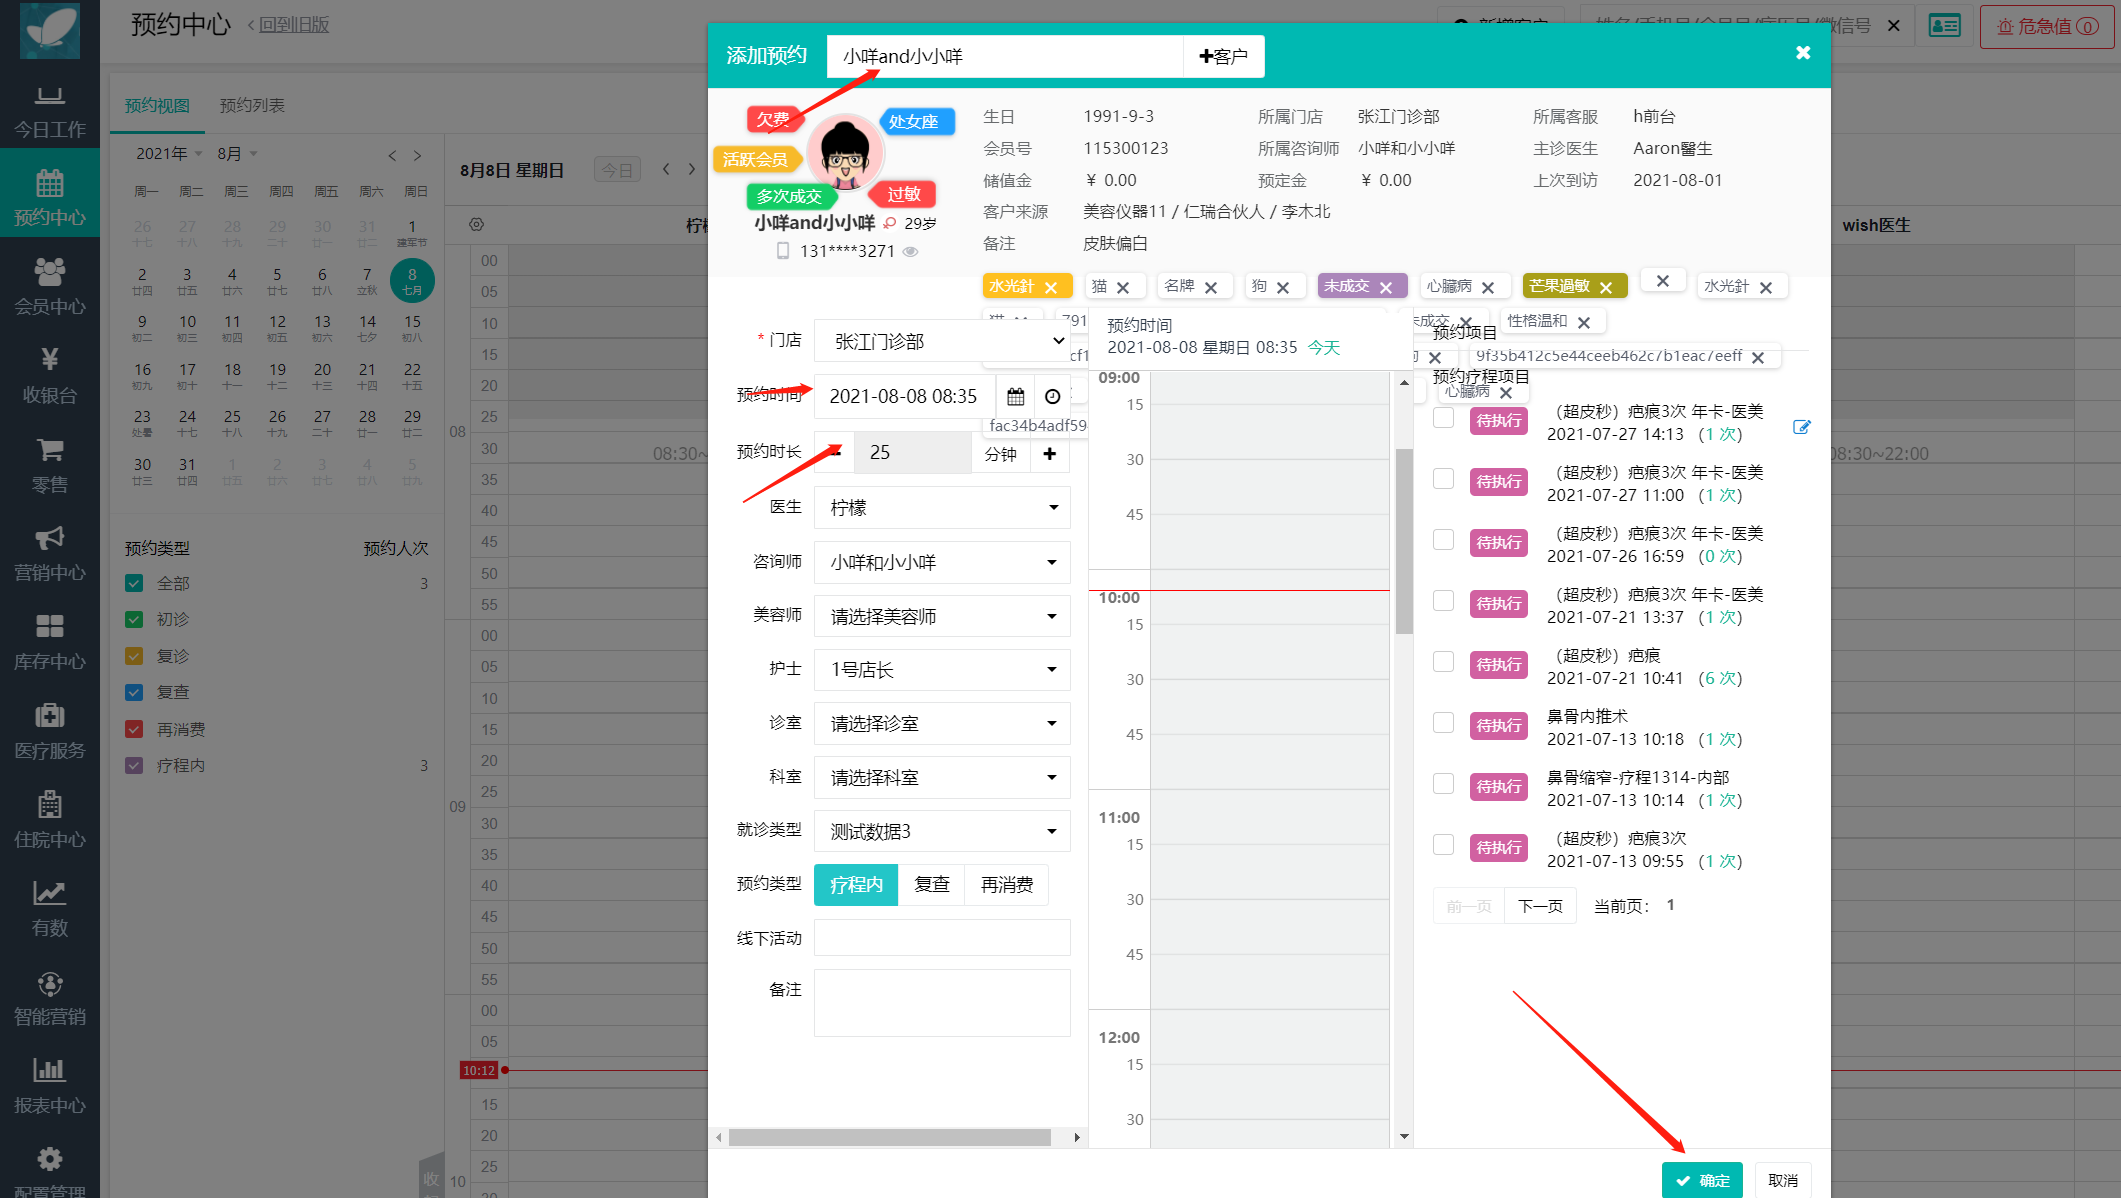
Task: Toggle 再消费 appointment type checkbox
Action: coord(134,729)
